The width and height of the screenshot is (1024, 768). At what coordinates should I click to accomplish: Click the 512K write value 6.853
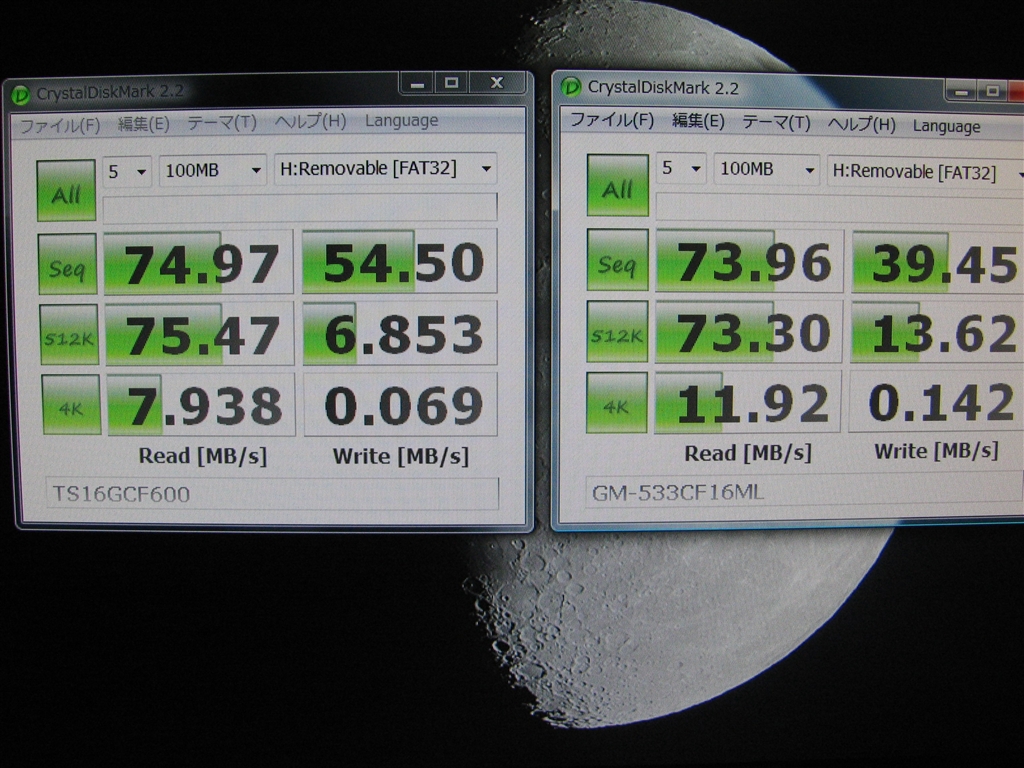point(400,333)
